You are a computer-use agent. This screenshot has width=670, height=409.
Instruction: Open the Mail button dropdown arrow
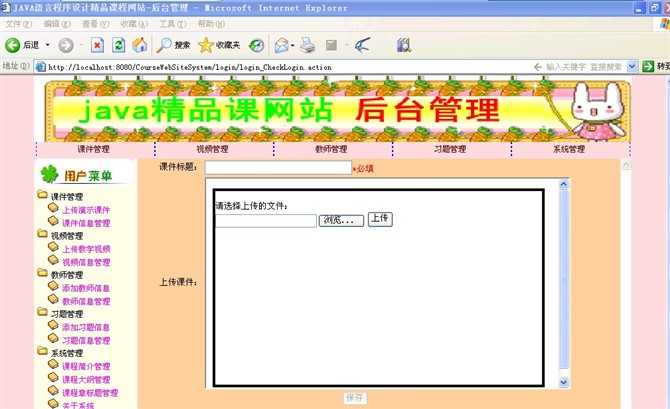pos(293,45)
